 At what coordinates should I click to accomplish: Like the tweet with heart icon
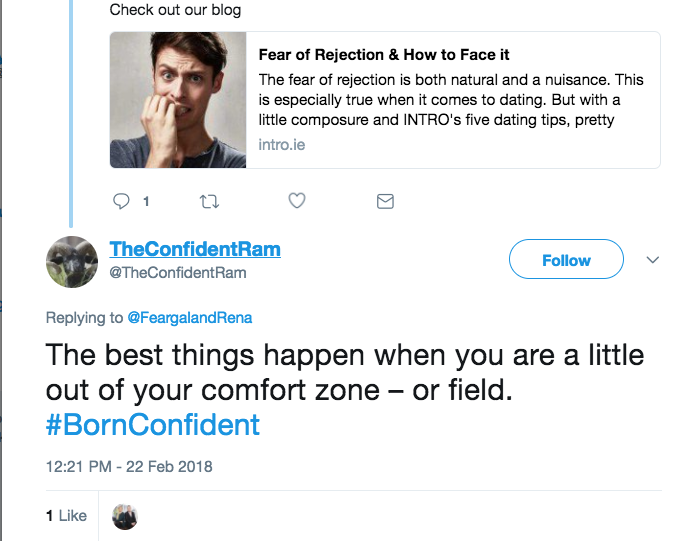(296, 201)
